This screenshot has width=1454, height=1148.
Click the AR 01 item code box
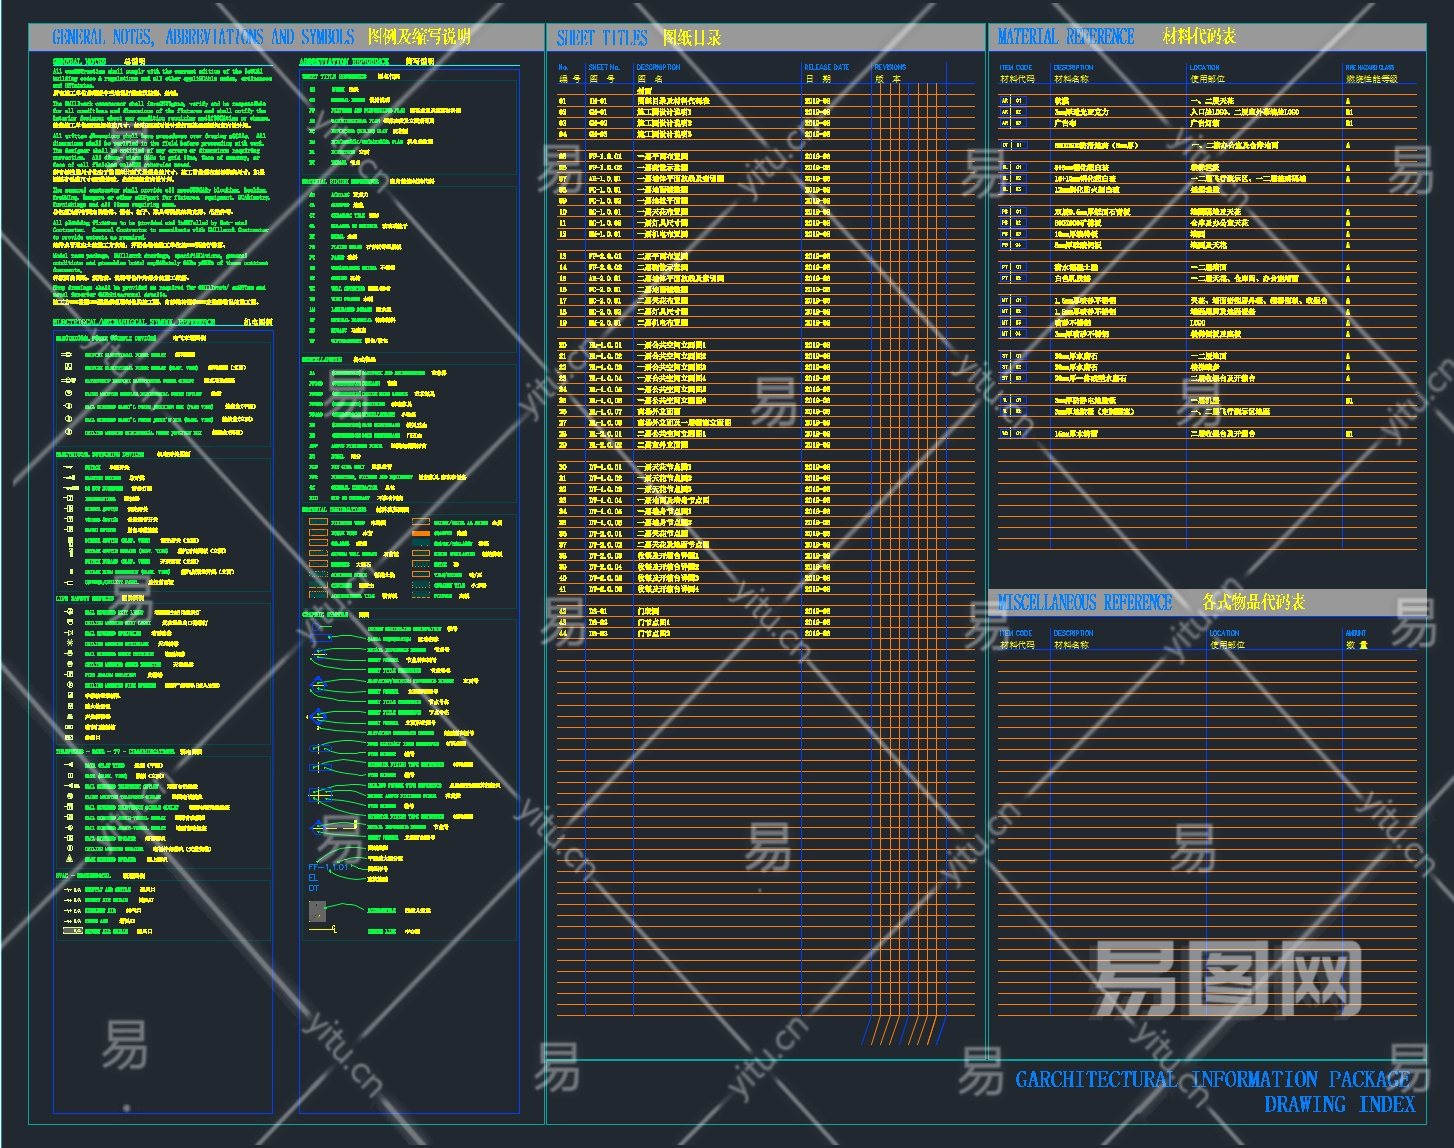(1012, 101)
